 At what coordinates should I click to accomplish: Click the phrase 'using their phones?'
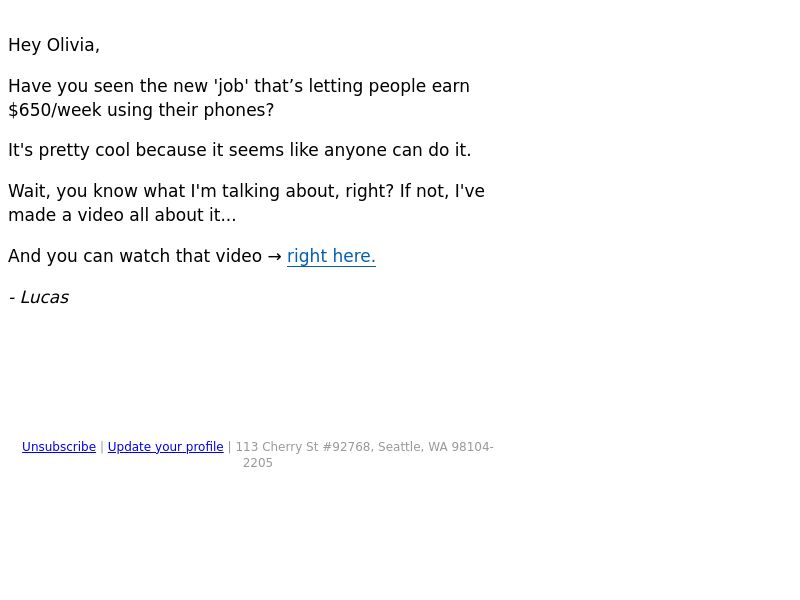190,110
